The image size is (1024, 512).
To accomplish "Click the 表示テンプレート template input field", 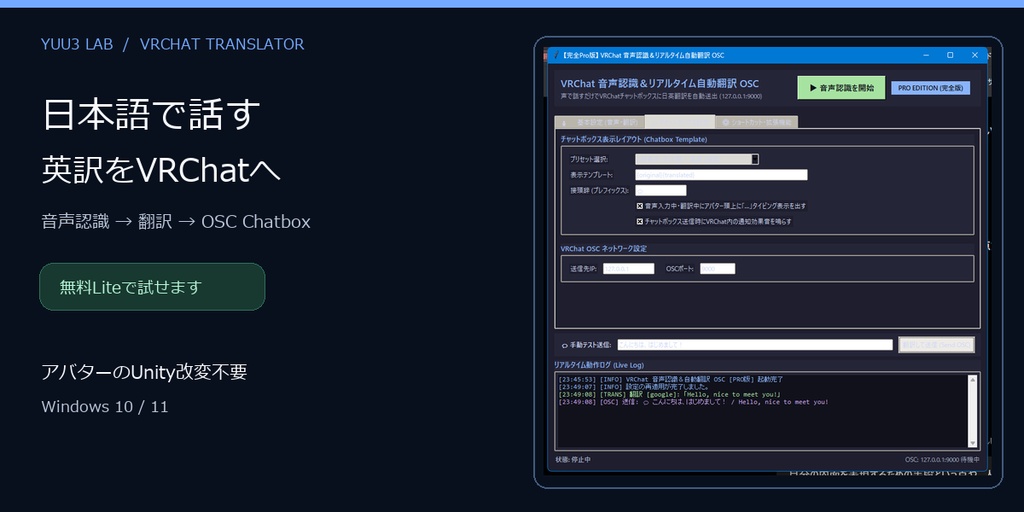I will coord(721,174).
